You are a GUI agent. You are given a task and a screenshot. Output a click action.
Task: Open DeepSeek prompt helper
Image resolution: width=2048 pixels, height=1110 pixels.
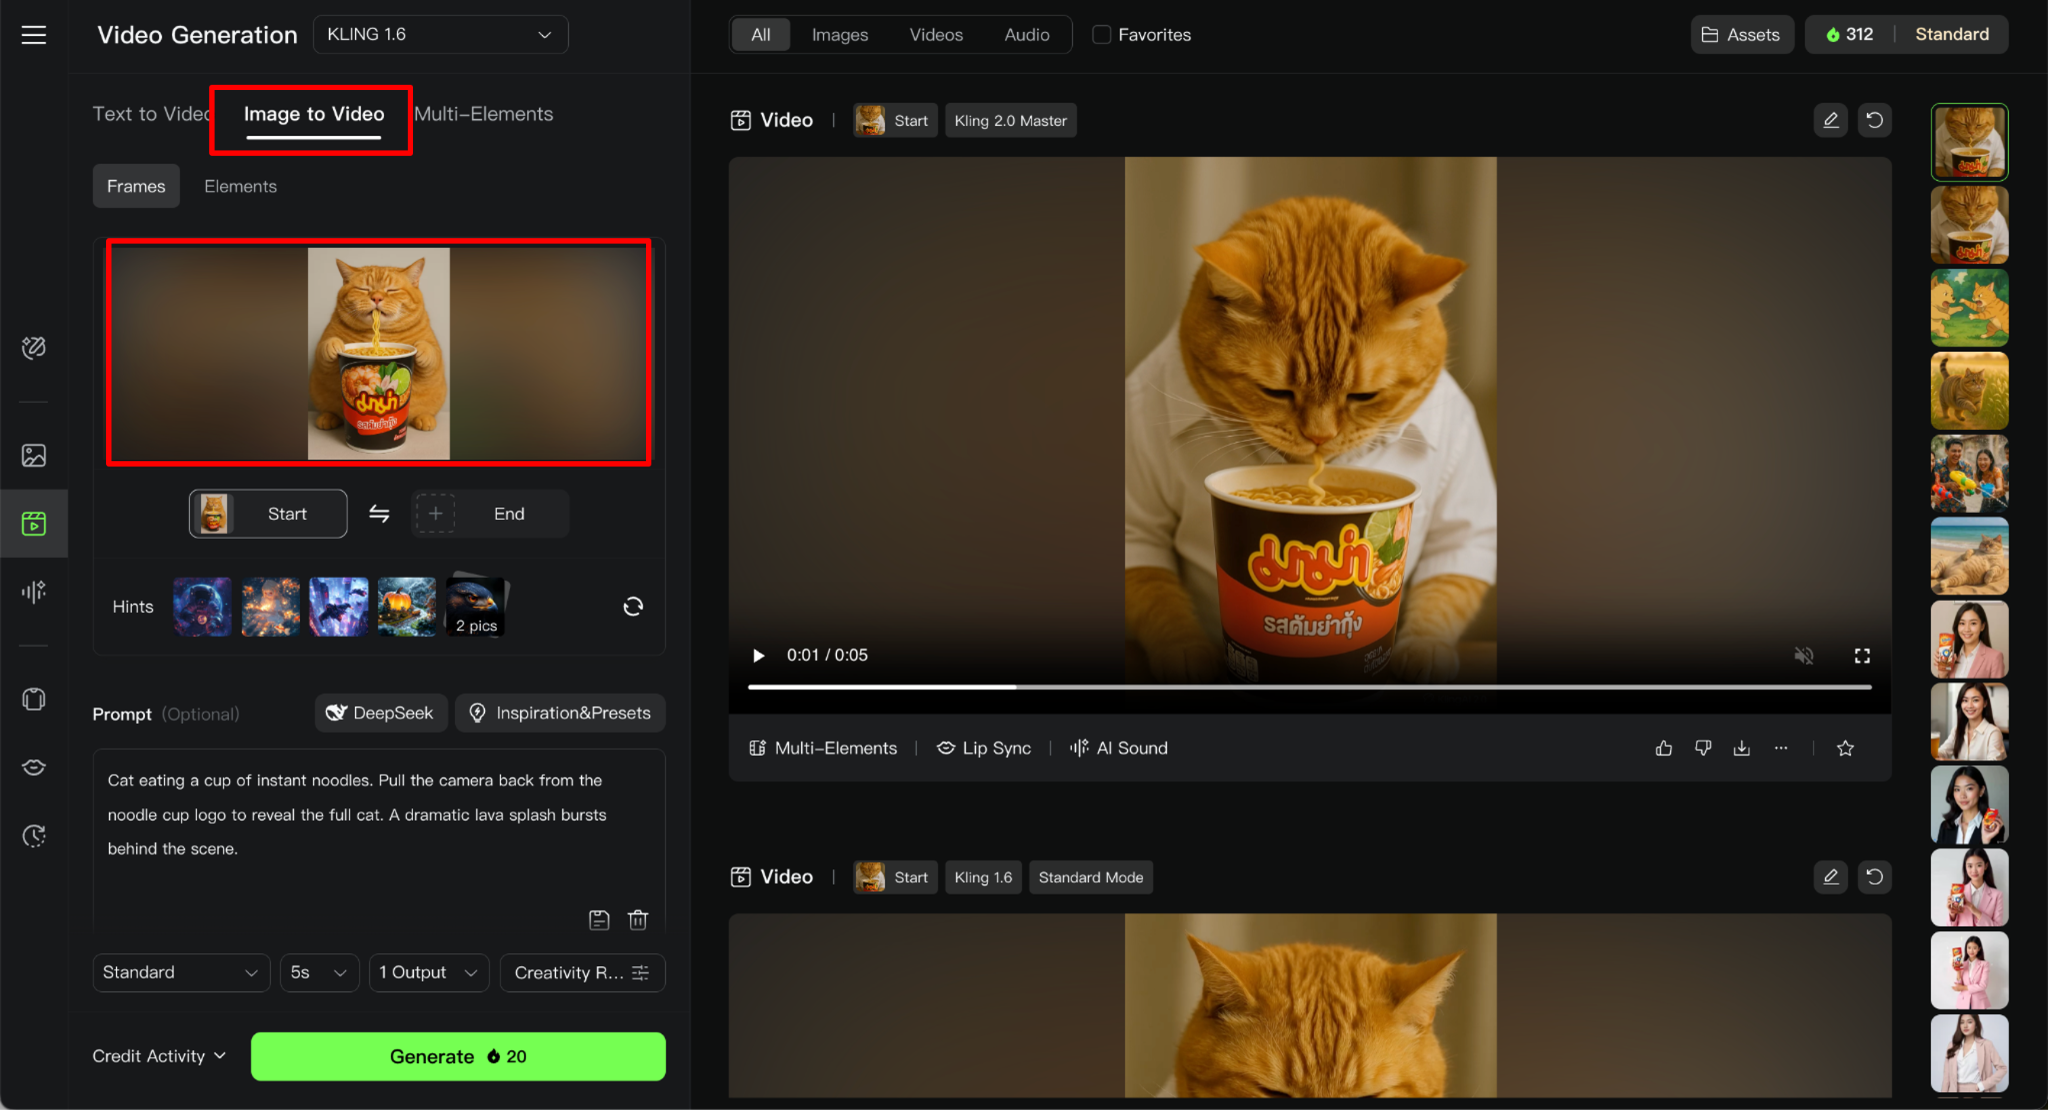(381, 713)
